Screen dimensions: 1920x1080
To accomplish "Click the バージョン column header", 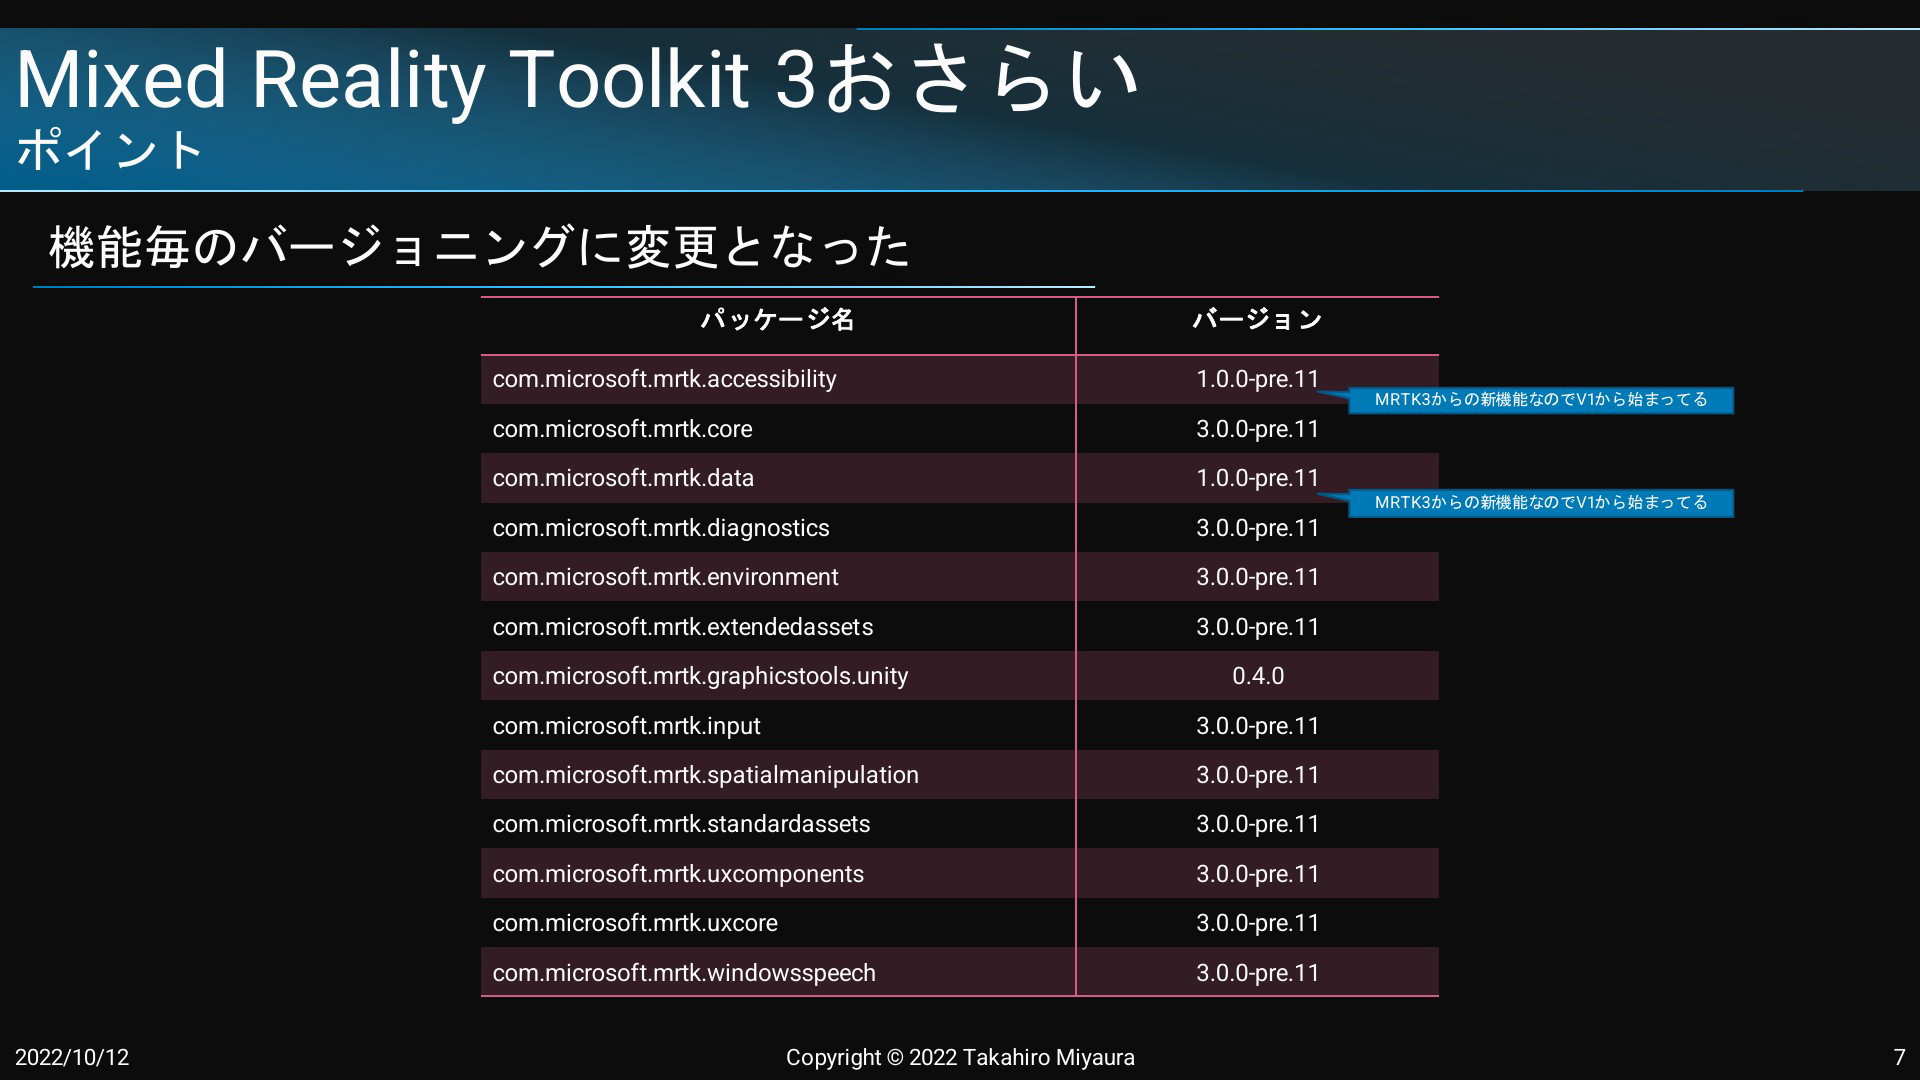I will click(x=1257, y=320).
